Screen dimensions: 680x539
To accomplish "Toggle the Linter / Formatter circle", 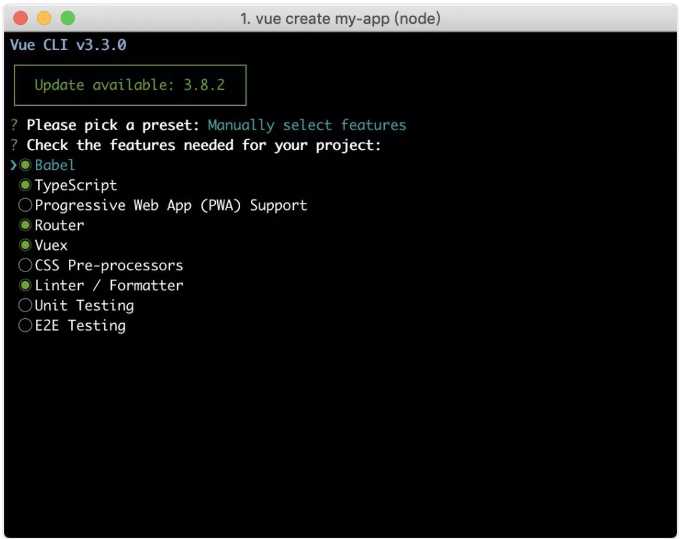I will click(25, 285).
